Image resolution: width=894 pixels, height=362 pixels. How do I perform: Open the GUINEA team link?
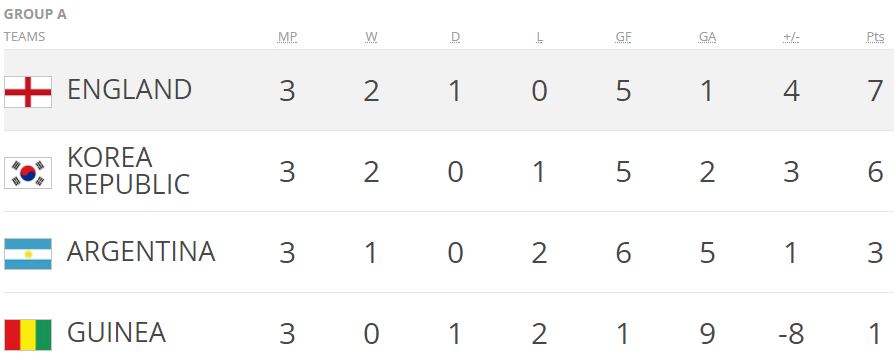tap(116, 333)
